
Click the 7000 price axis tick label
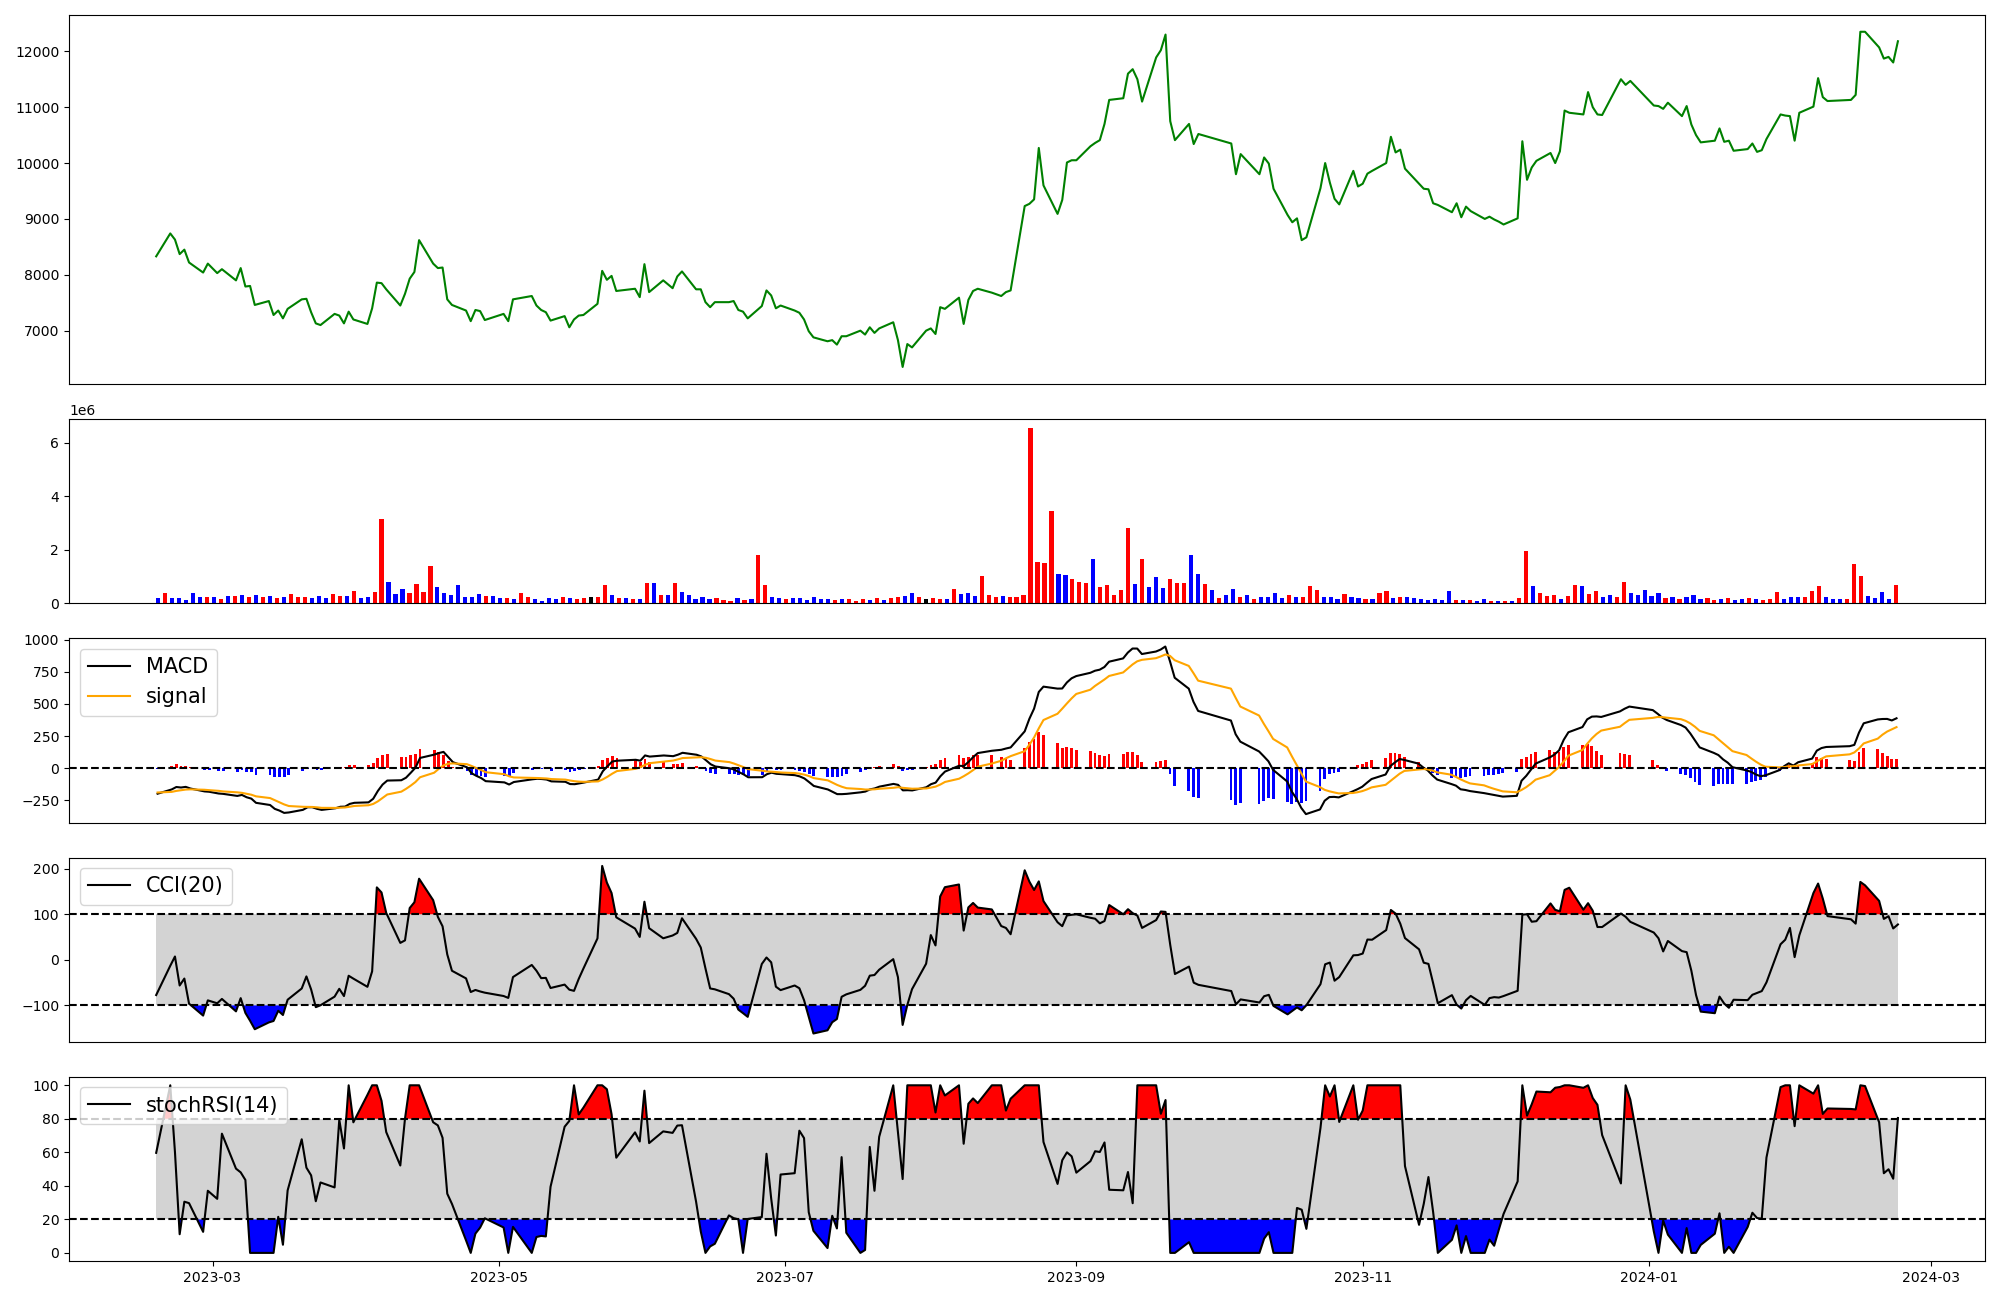[42, 332]
